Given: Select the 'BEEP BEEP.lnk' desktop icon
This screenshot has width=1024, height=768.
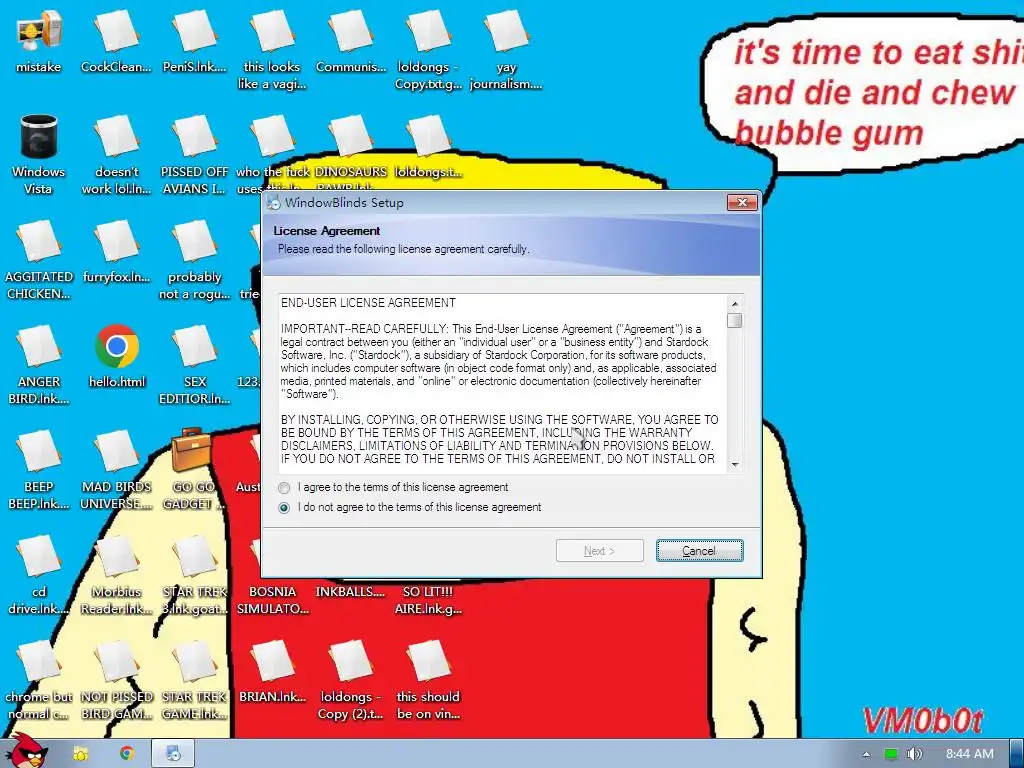Looking at the screenshot, I should point(39,471).
